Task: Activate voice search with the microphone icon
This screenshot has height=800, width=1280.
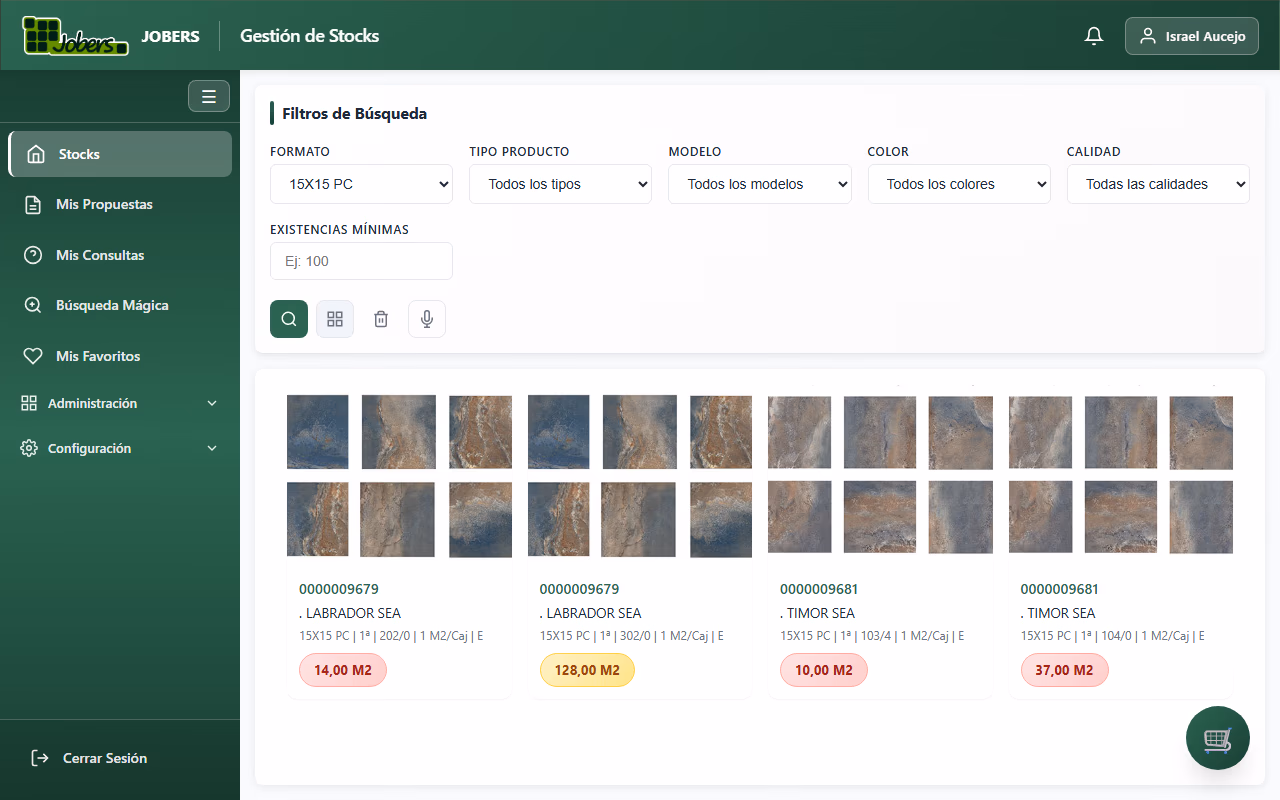Action: [426, 318]
